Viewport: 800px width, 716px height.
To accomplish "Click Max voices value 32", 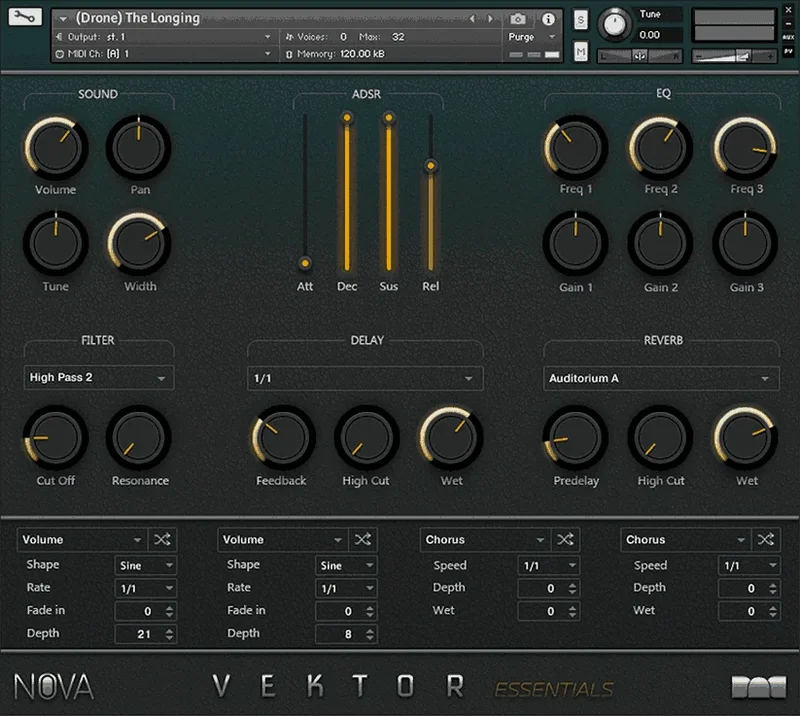I will coord(398,37).
